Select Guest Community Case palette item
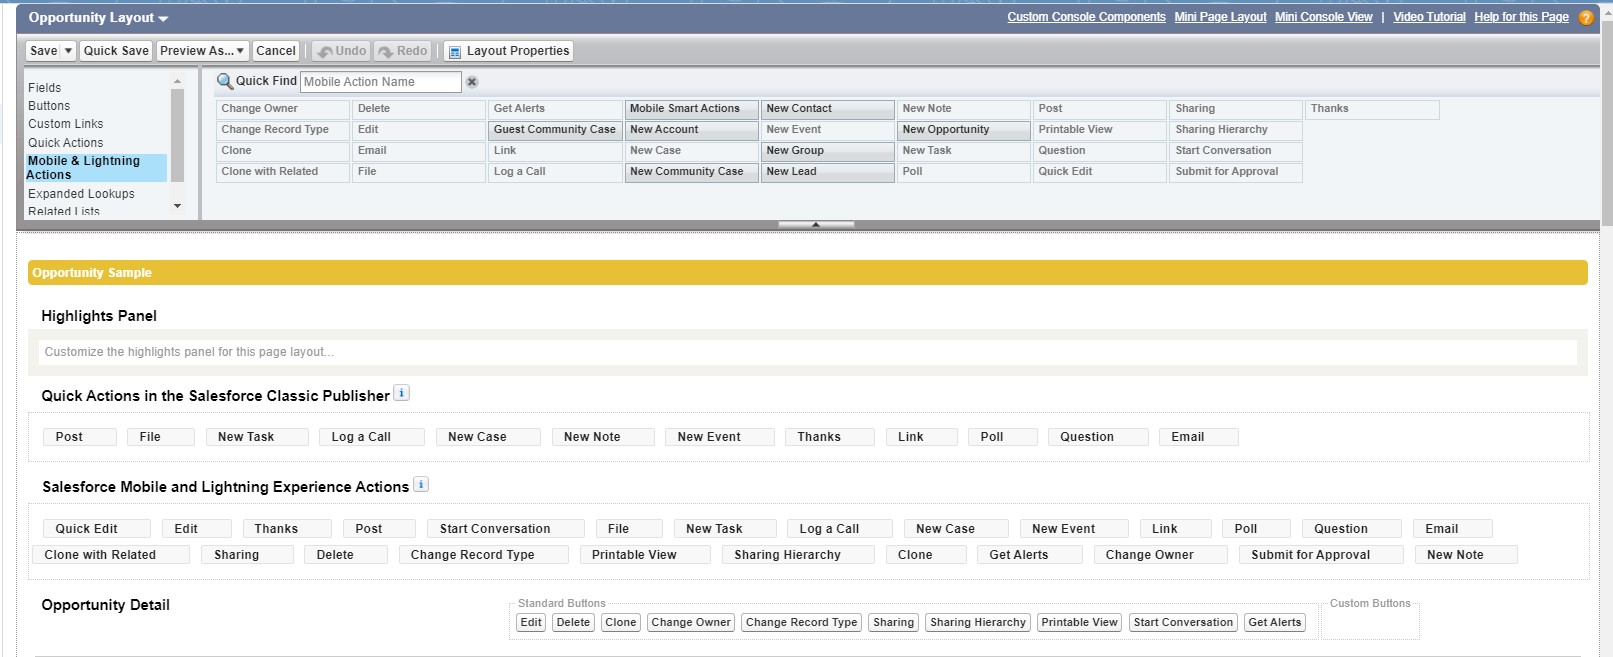Image resolution: width=1613 pixels, height=657 pixels. [x=556, y=130]
